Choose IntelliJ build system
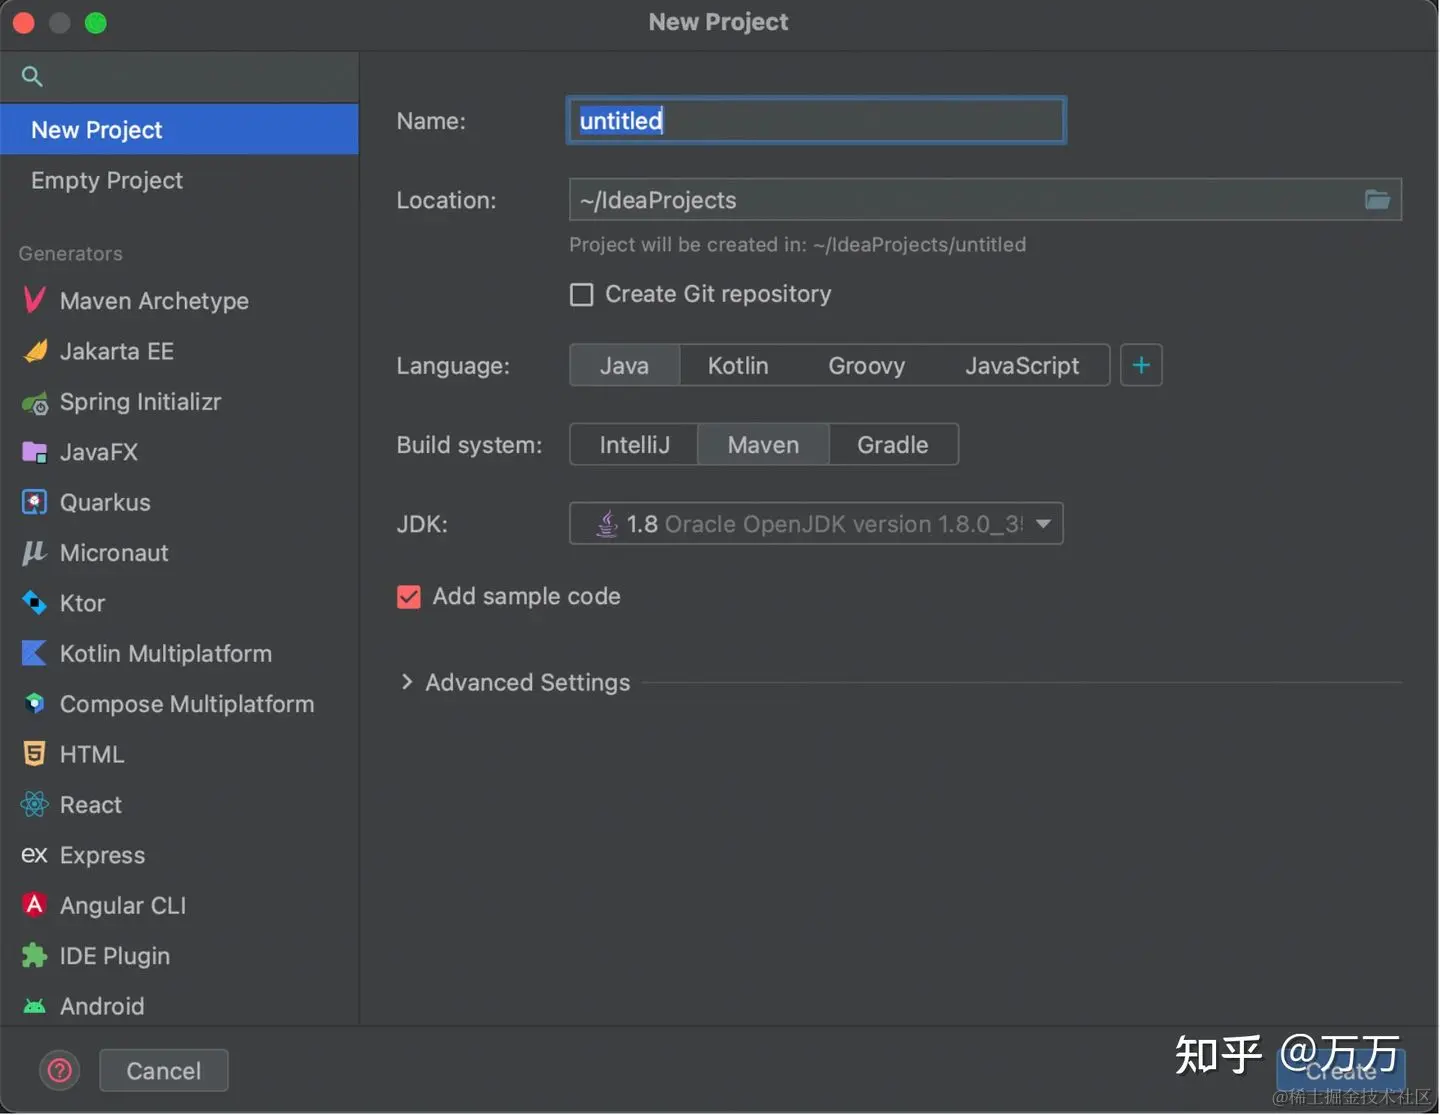Screen dimensions: 1440x1115 click(634, 445)
